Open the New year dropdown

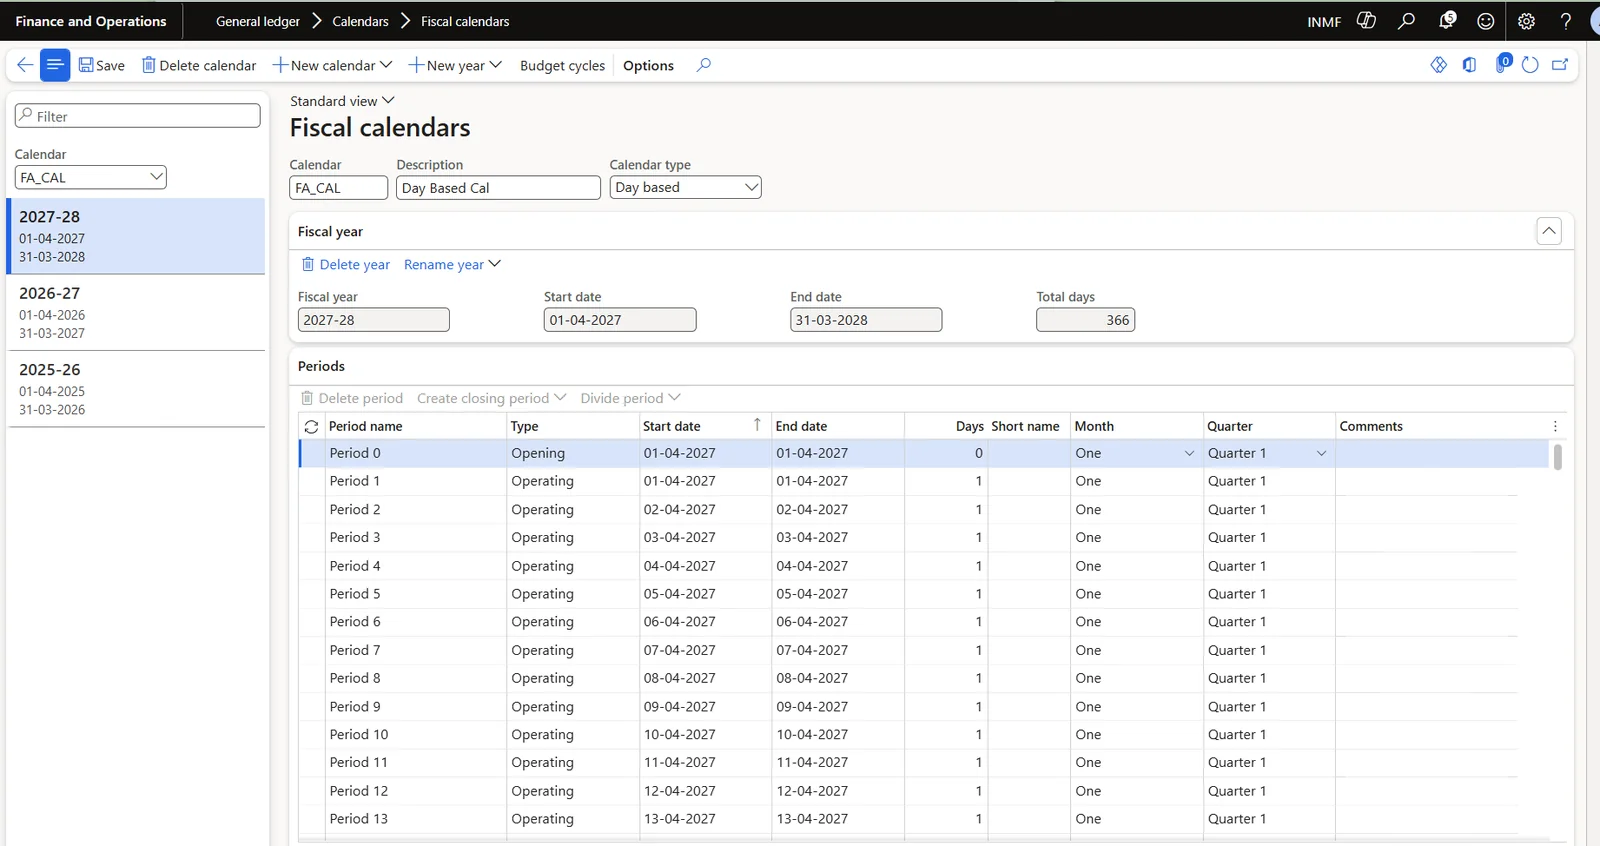click(x=455, y=65)
